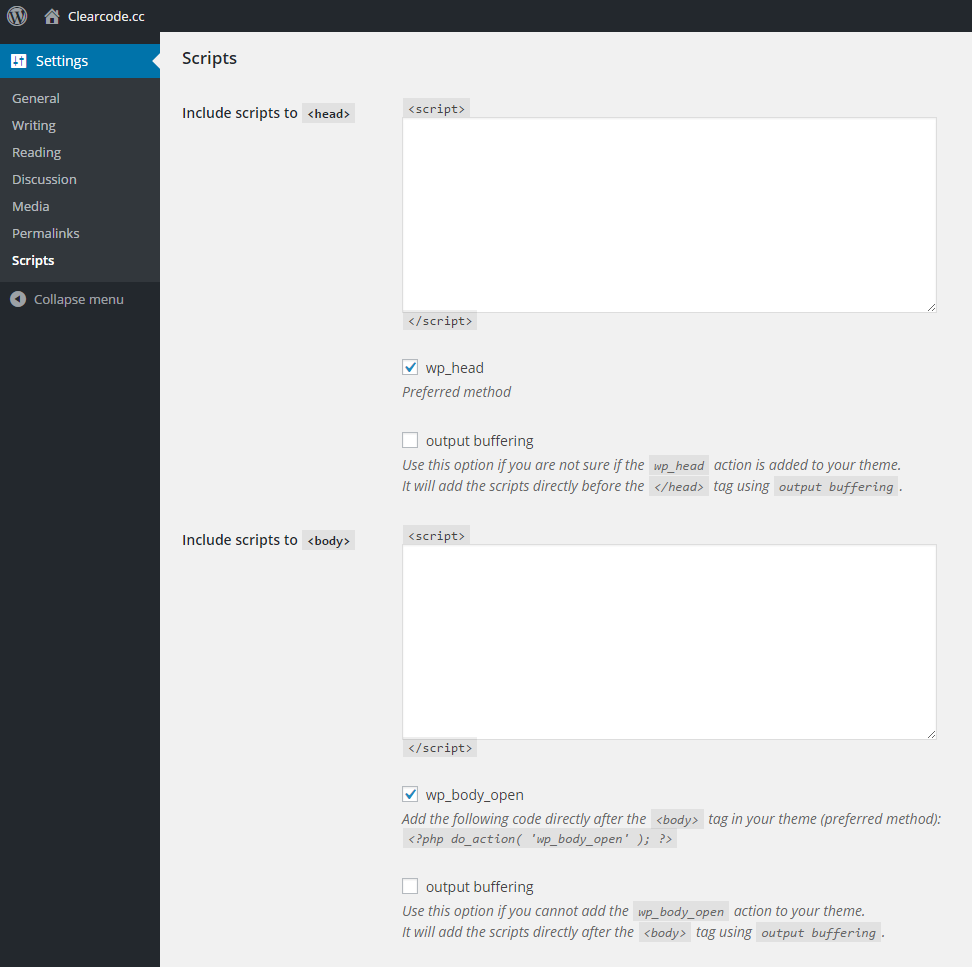
Task: Click the home icon beside Clearcode.cc
Action: [52, 16]
